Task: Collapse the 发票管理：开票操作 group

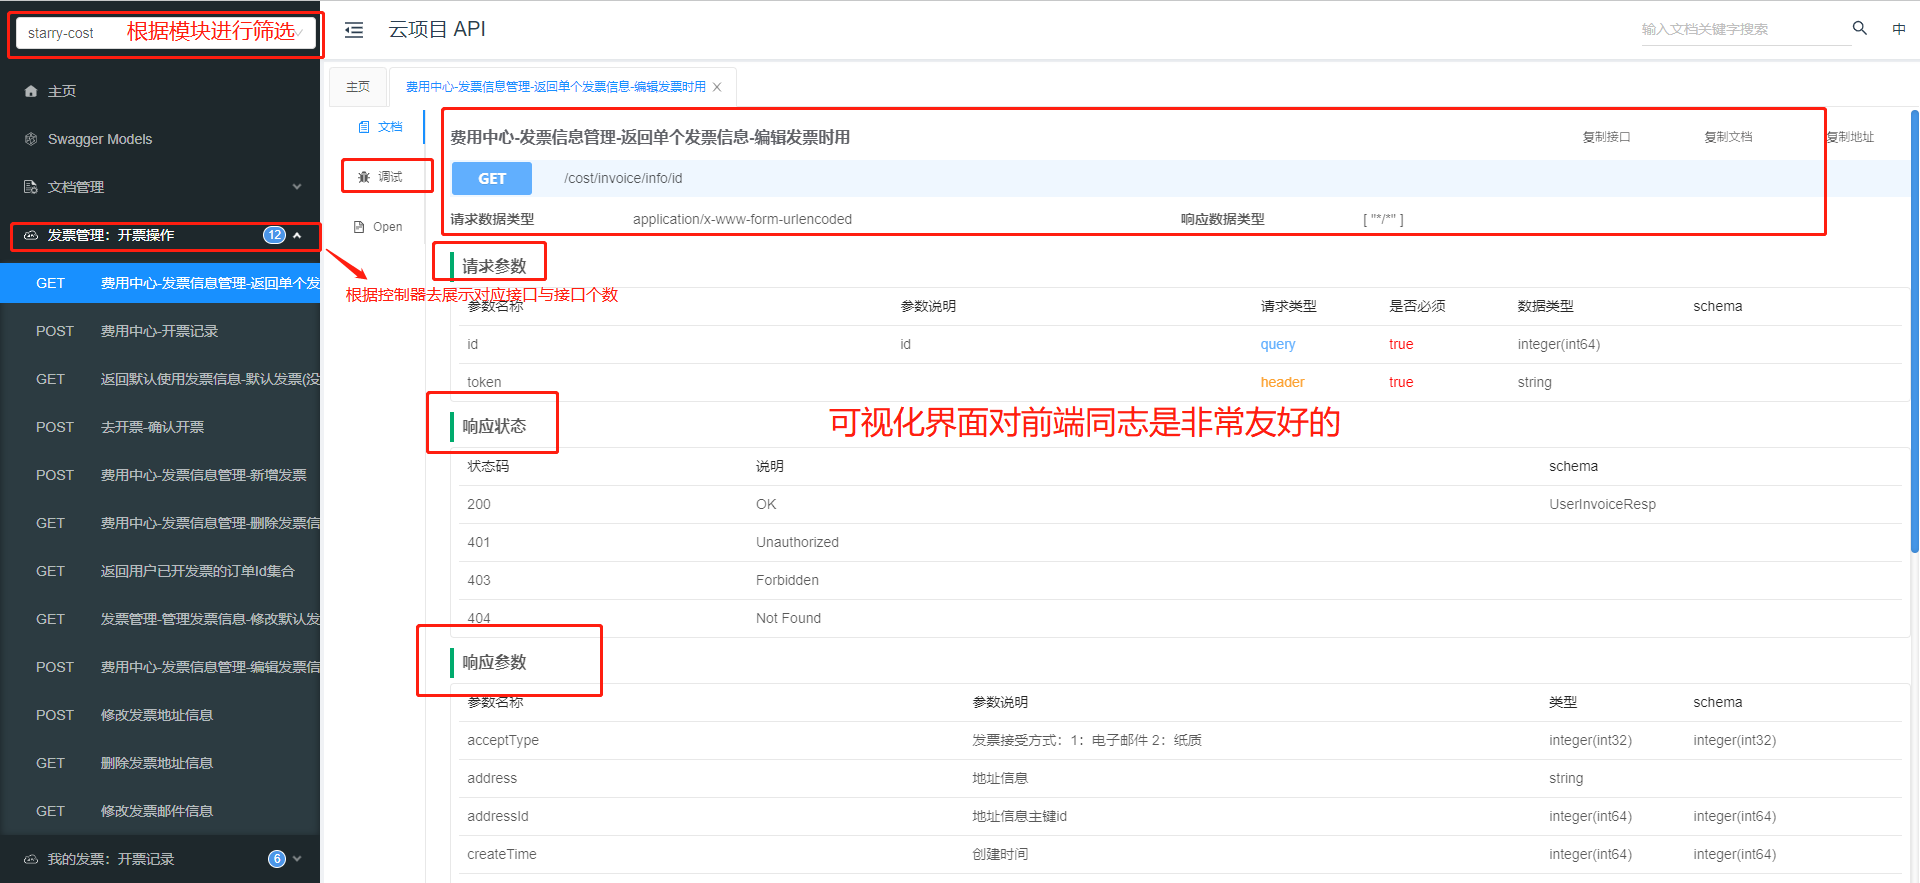Action: tap(160, 235)
